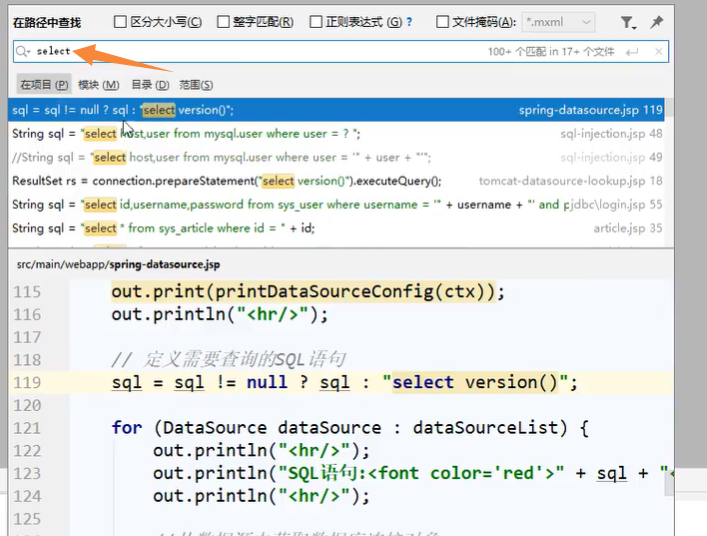Switch to Scope (范围) tab
Image resolution: width=707 pixels, height=536 pixels.
196,85
